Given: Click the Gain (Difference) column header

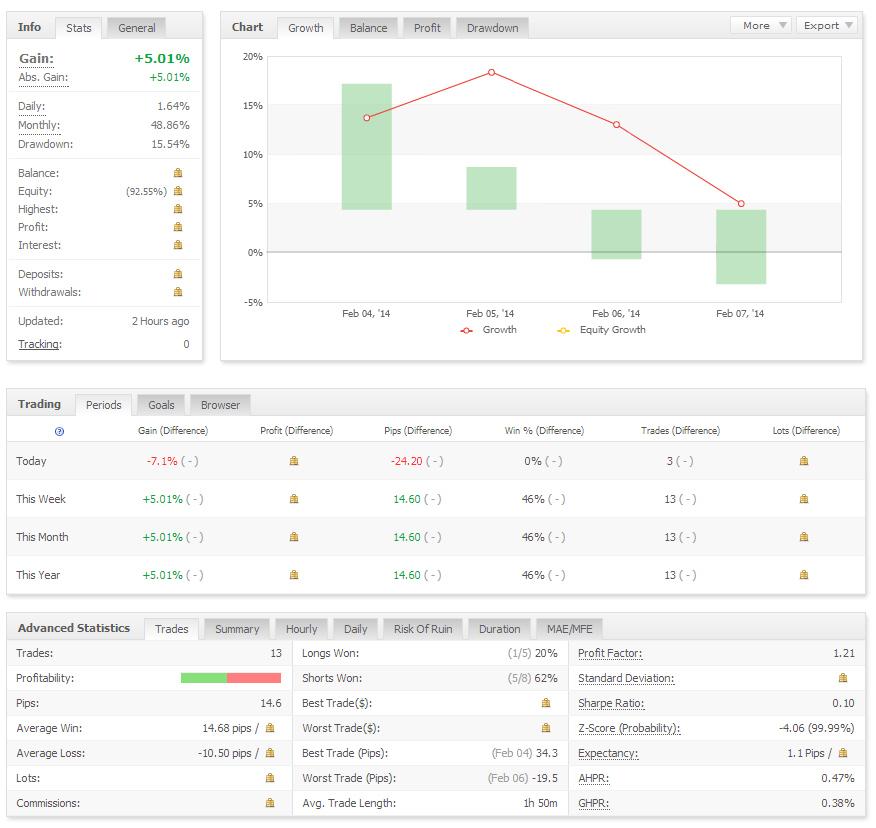Looking at the screenshot, I should (173, 431).
